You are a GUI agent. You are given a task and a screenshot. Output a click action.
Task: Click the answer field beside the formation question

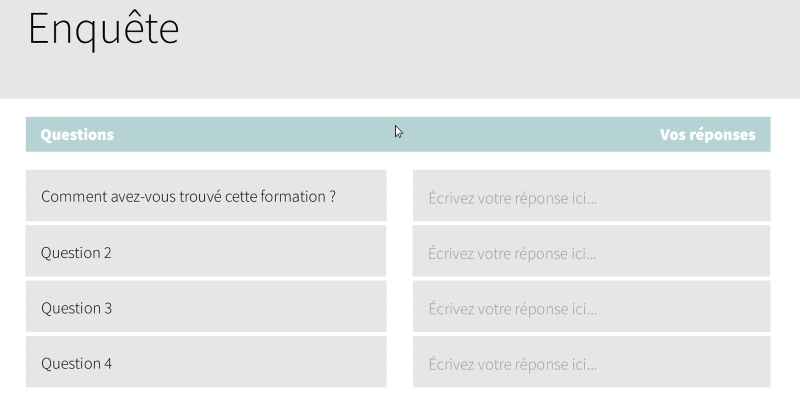(x=591, y=195)
